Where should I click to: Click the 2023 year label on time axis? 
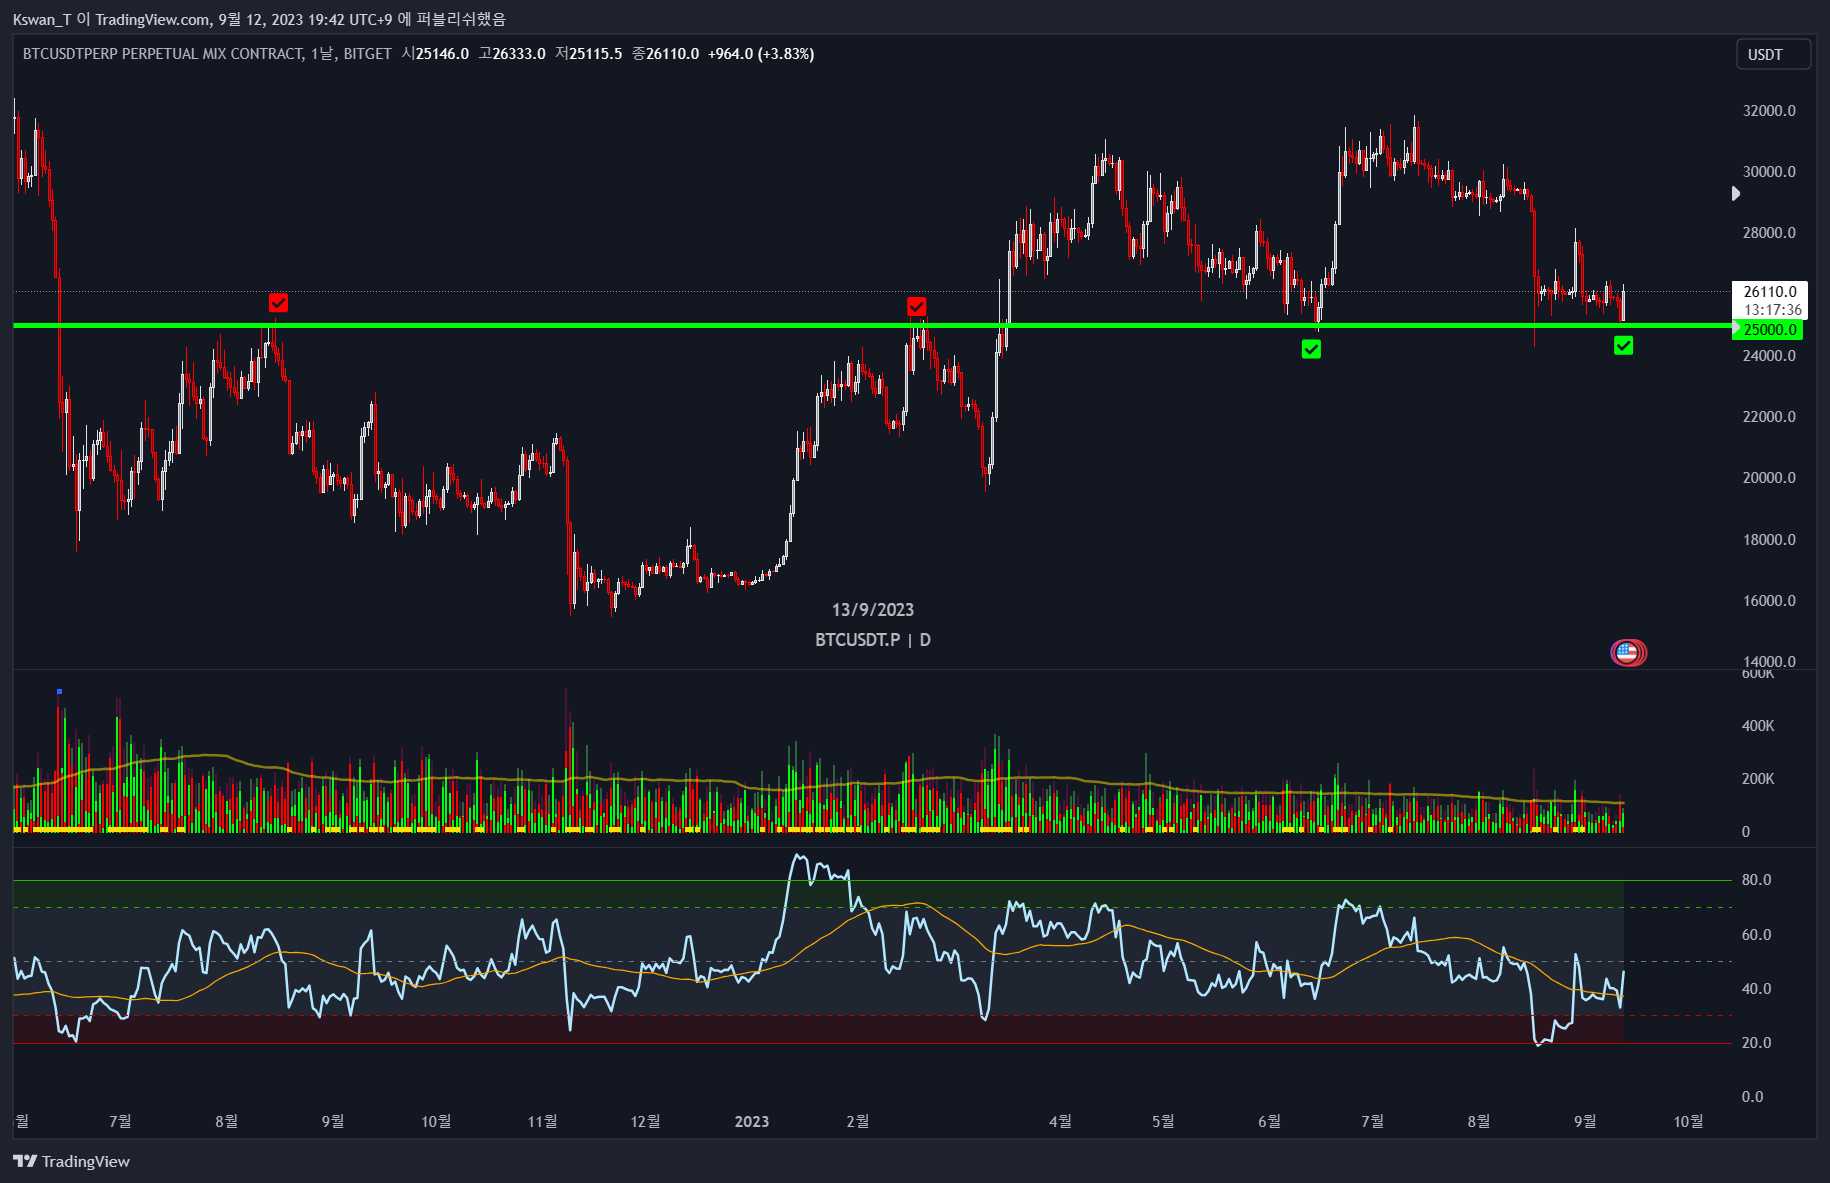[x=752, y=1122]
